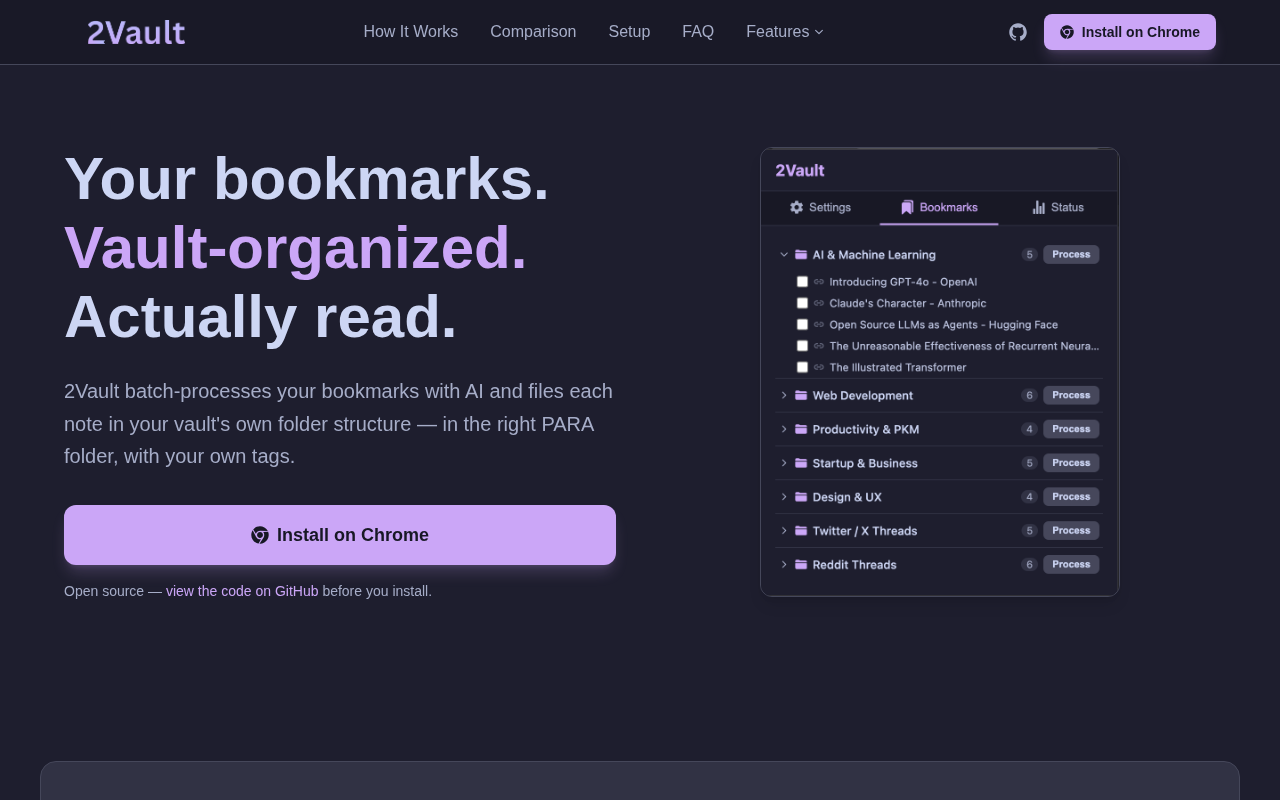1280x800 pixels.
Task: Expand the Twitter / X Threads folder
Action: click(x=784, y=531)
